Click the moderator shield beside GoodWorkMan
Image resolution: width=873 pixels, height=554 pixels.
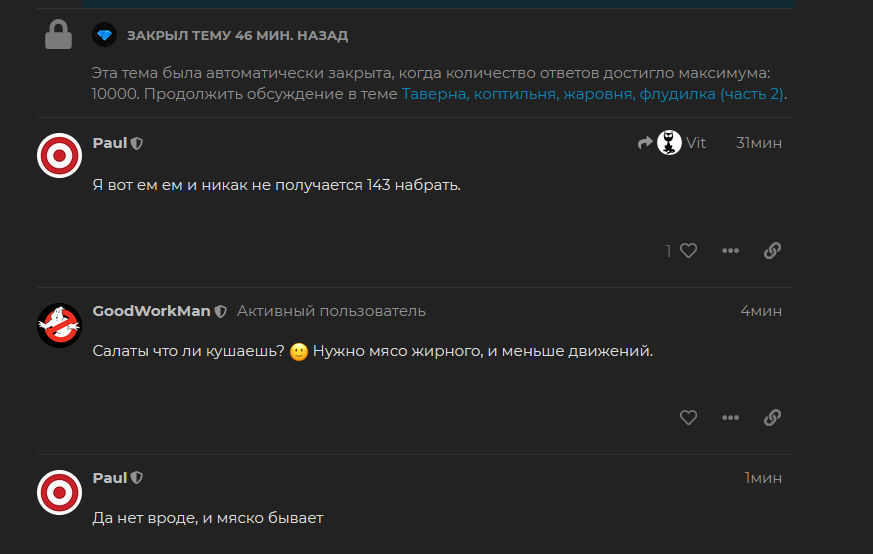221,311
